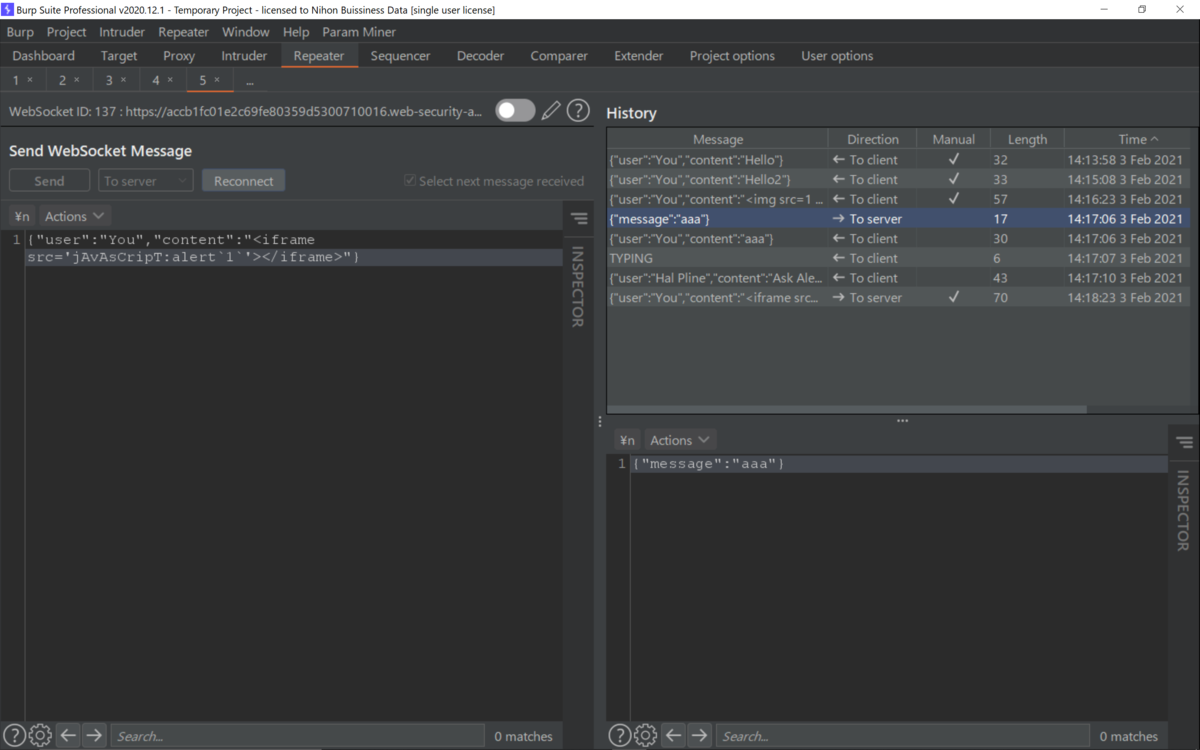1200x750 pixels.
Task: Click left search help question mark icon
Action: click(14, 736)
